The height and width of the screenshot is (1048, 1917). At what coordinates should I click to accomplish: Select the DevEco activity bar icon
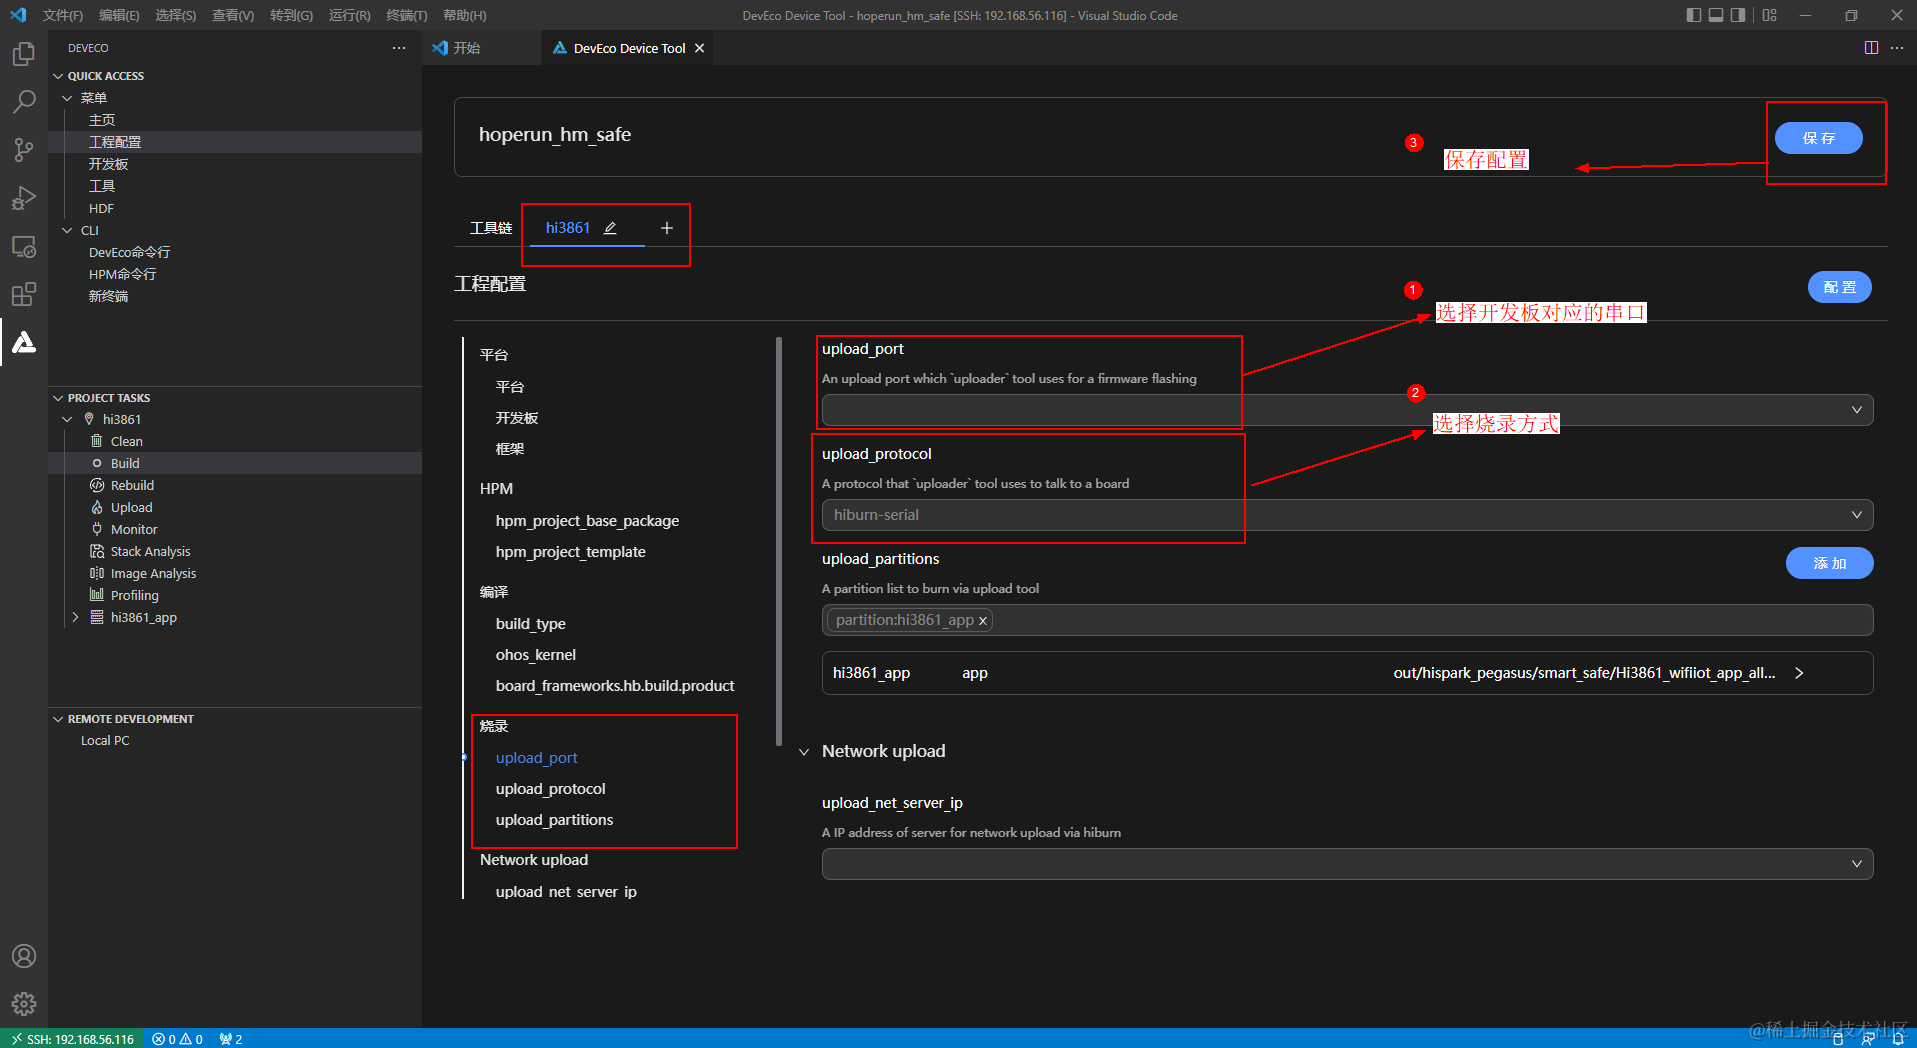click(24, 342)
